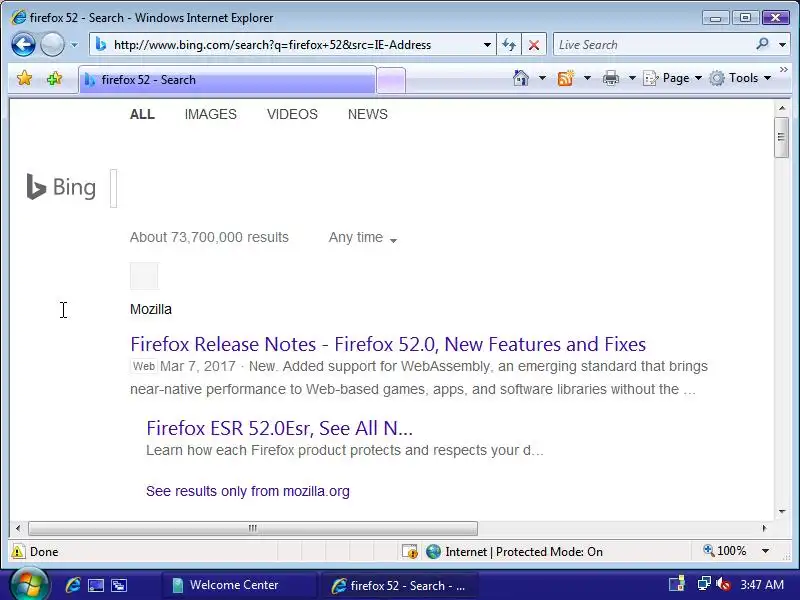Click the RSS Feeds icon

[565, 78]
